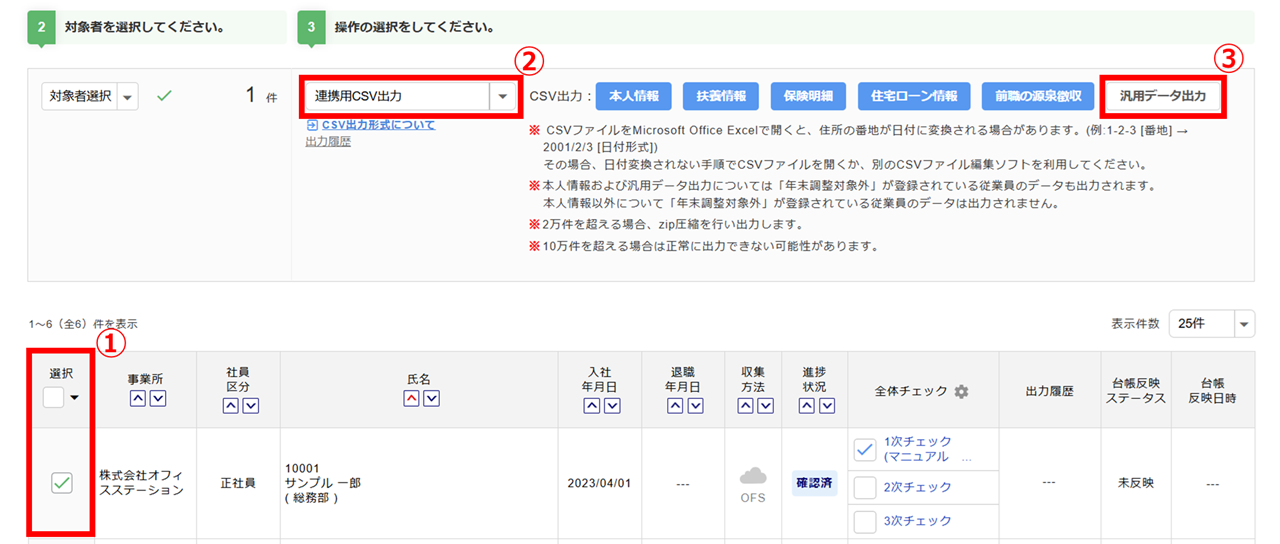Click the gear icon beside 全体チェック

coord(961,392)
